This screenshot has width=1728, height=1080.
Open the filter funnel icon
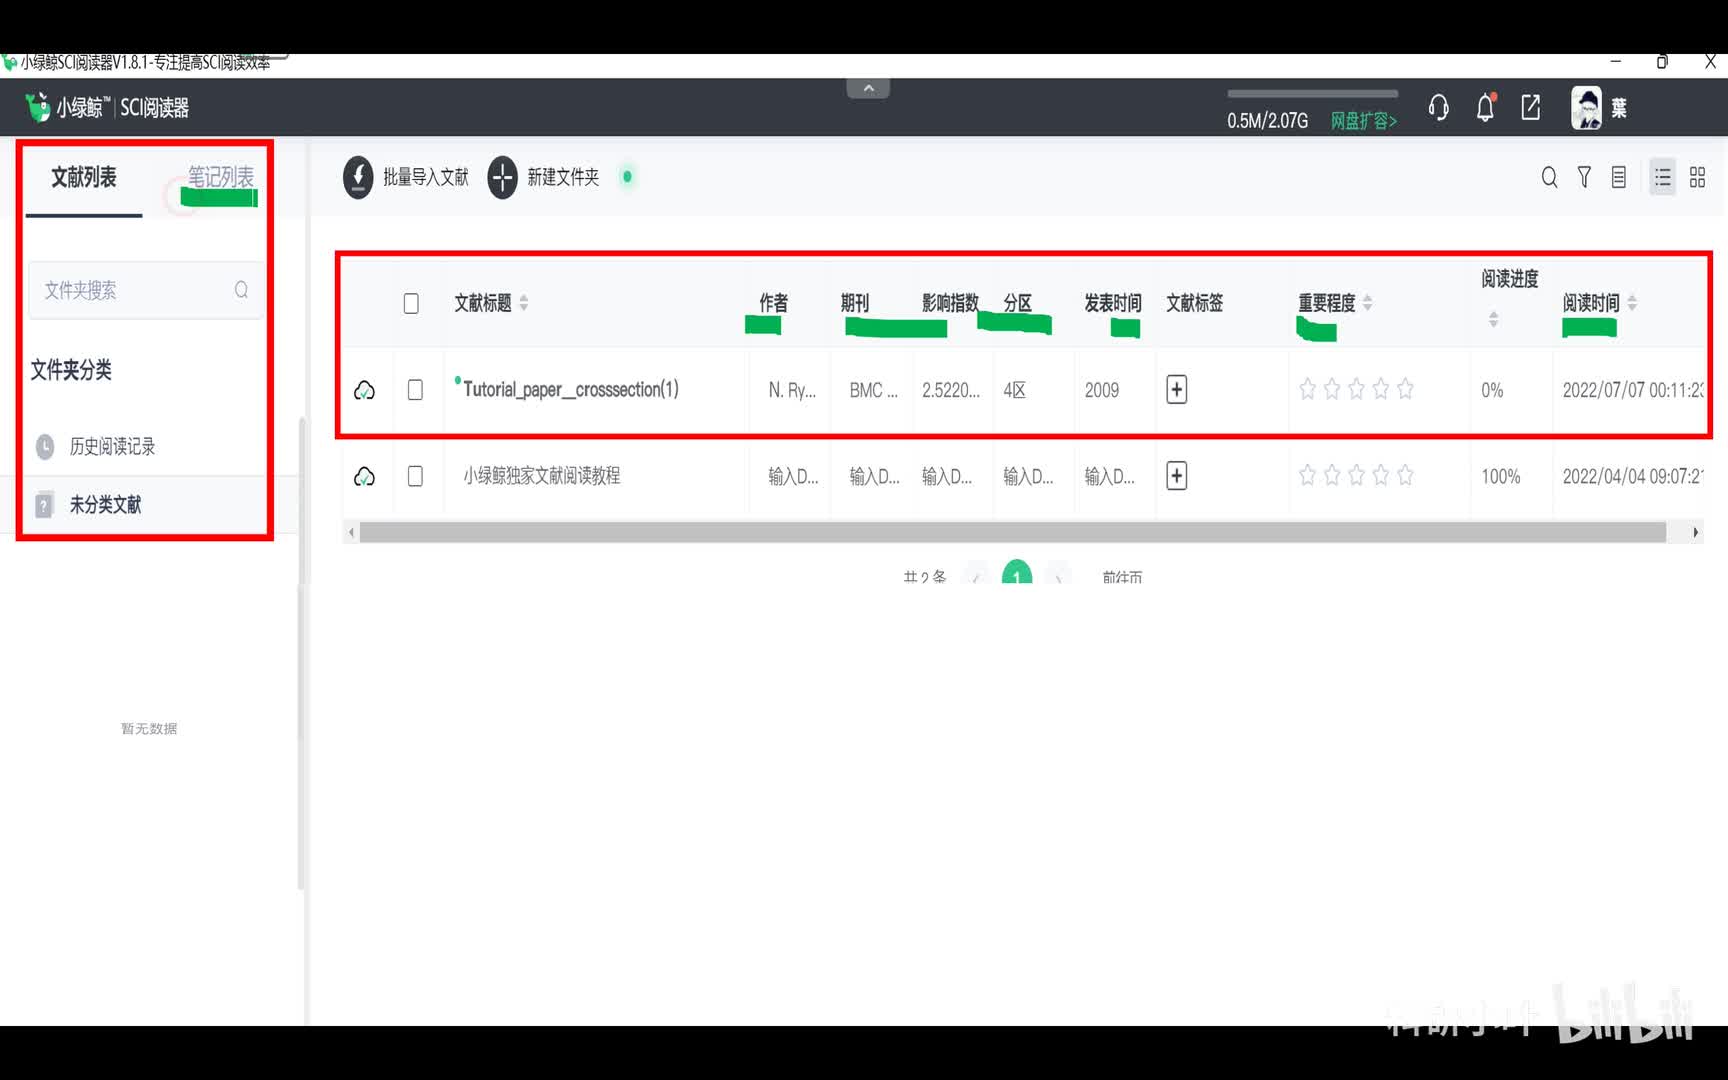pyautogui.click(x=1584, y=178)
